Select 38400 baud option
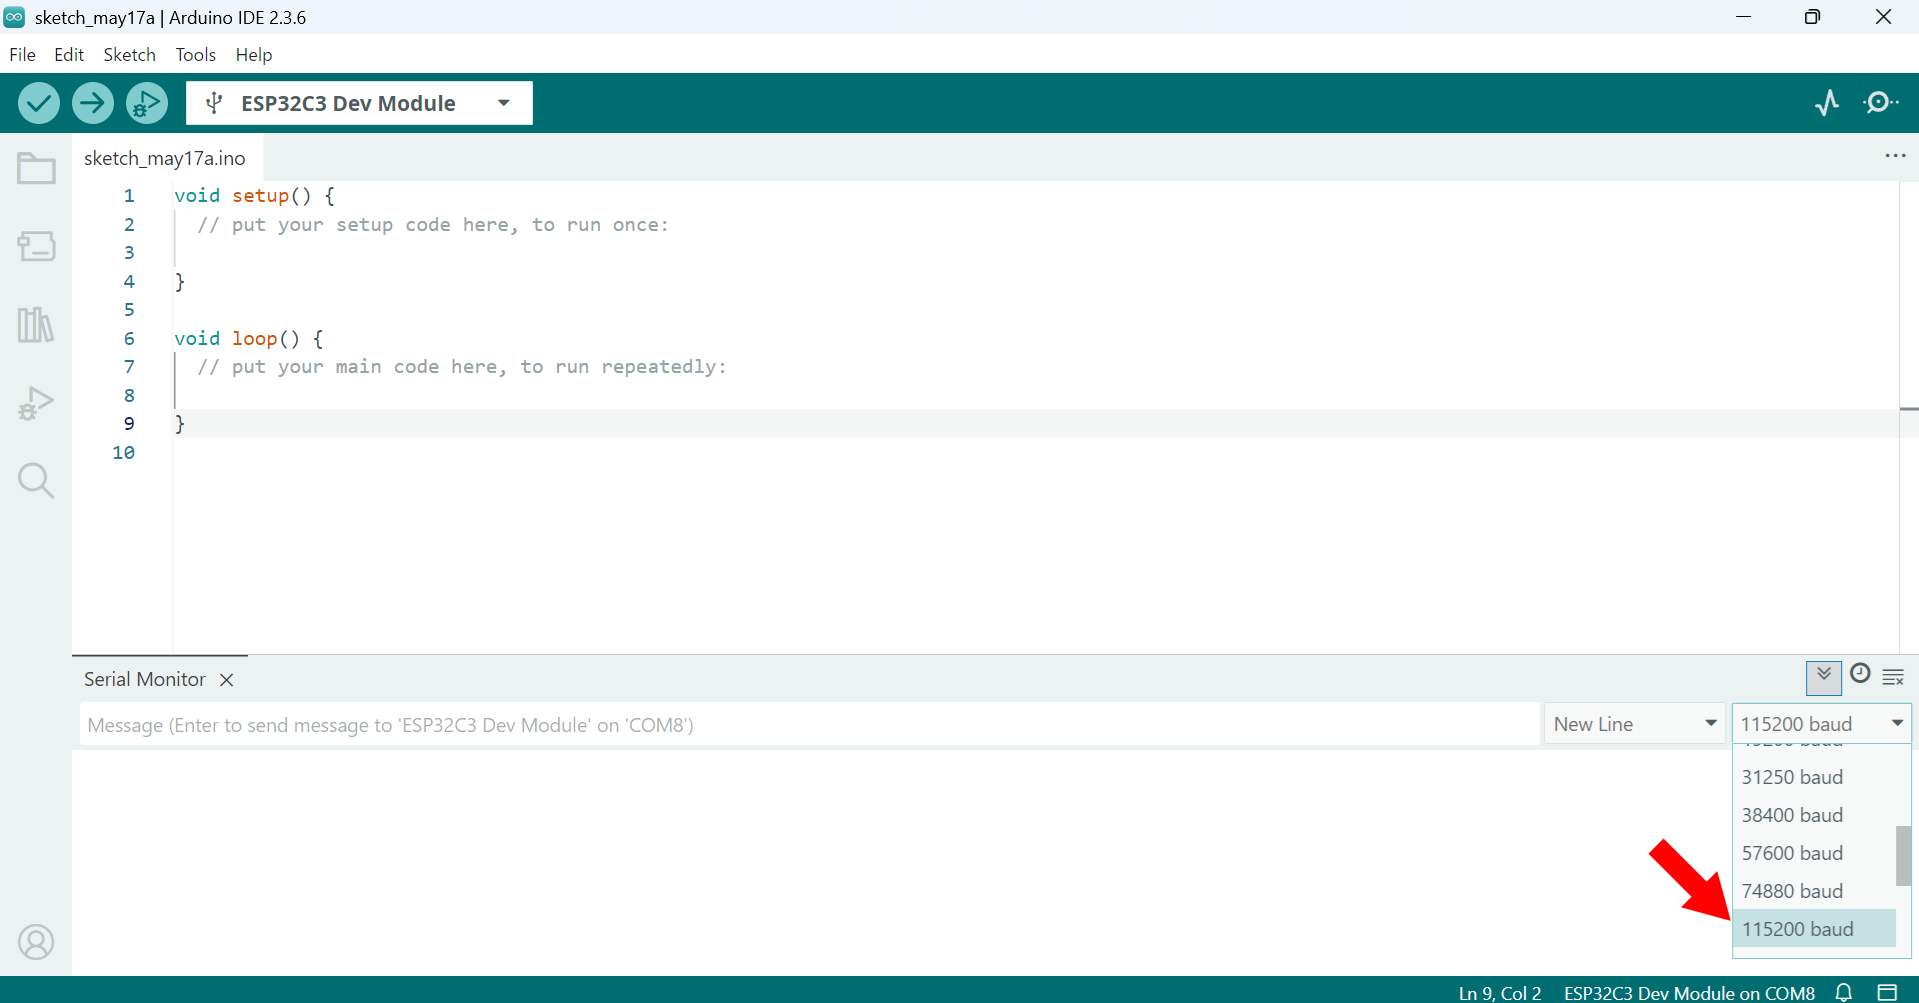 [1814, 815]
